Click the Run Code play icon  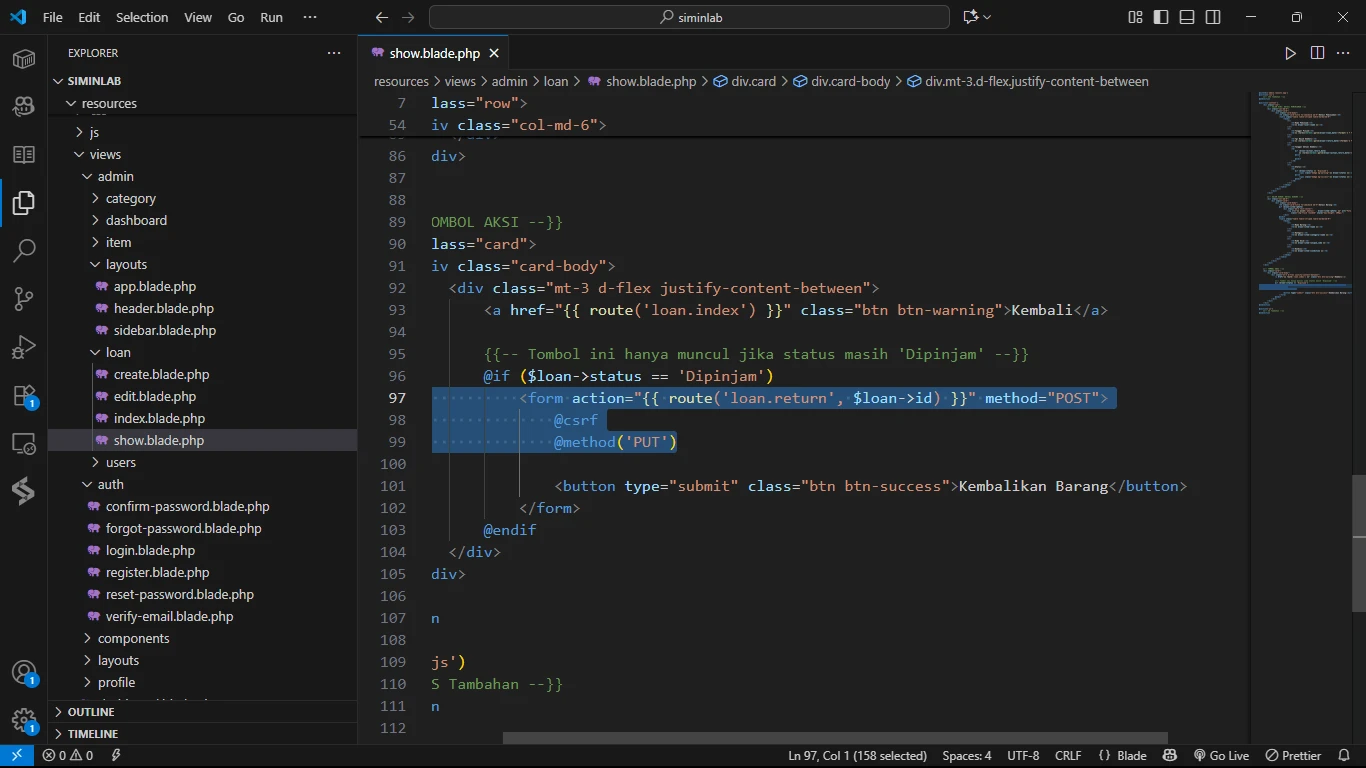tap(1290, 53)
